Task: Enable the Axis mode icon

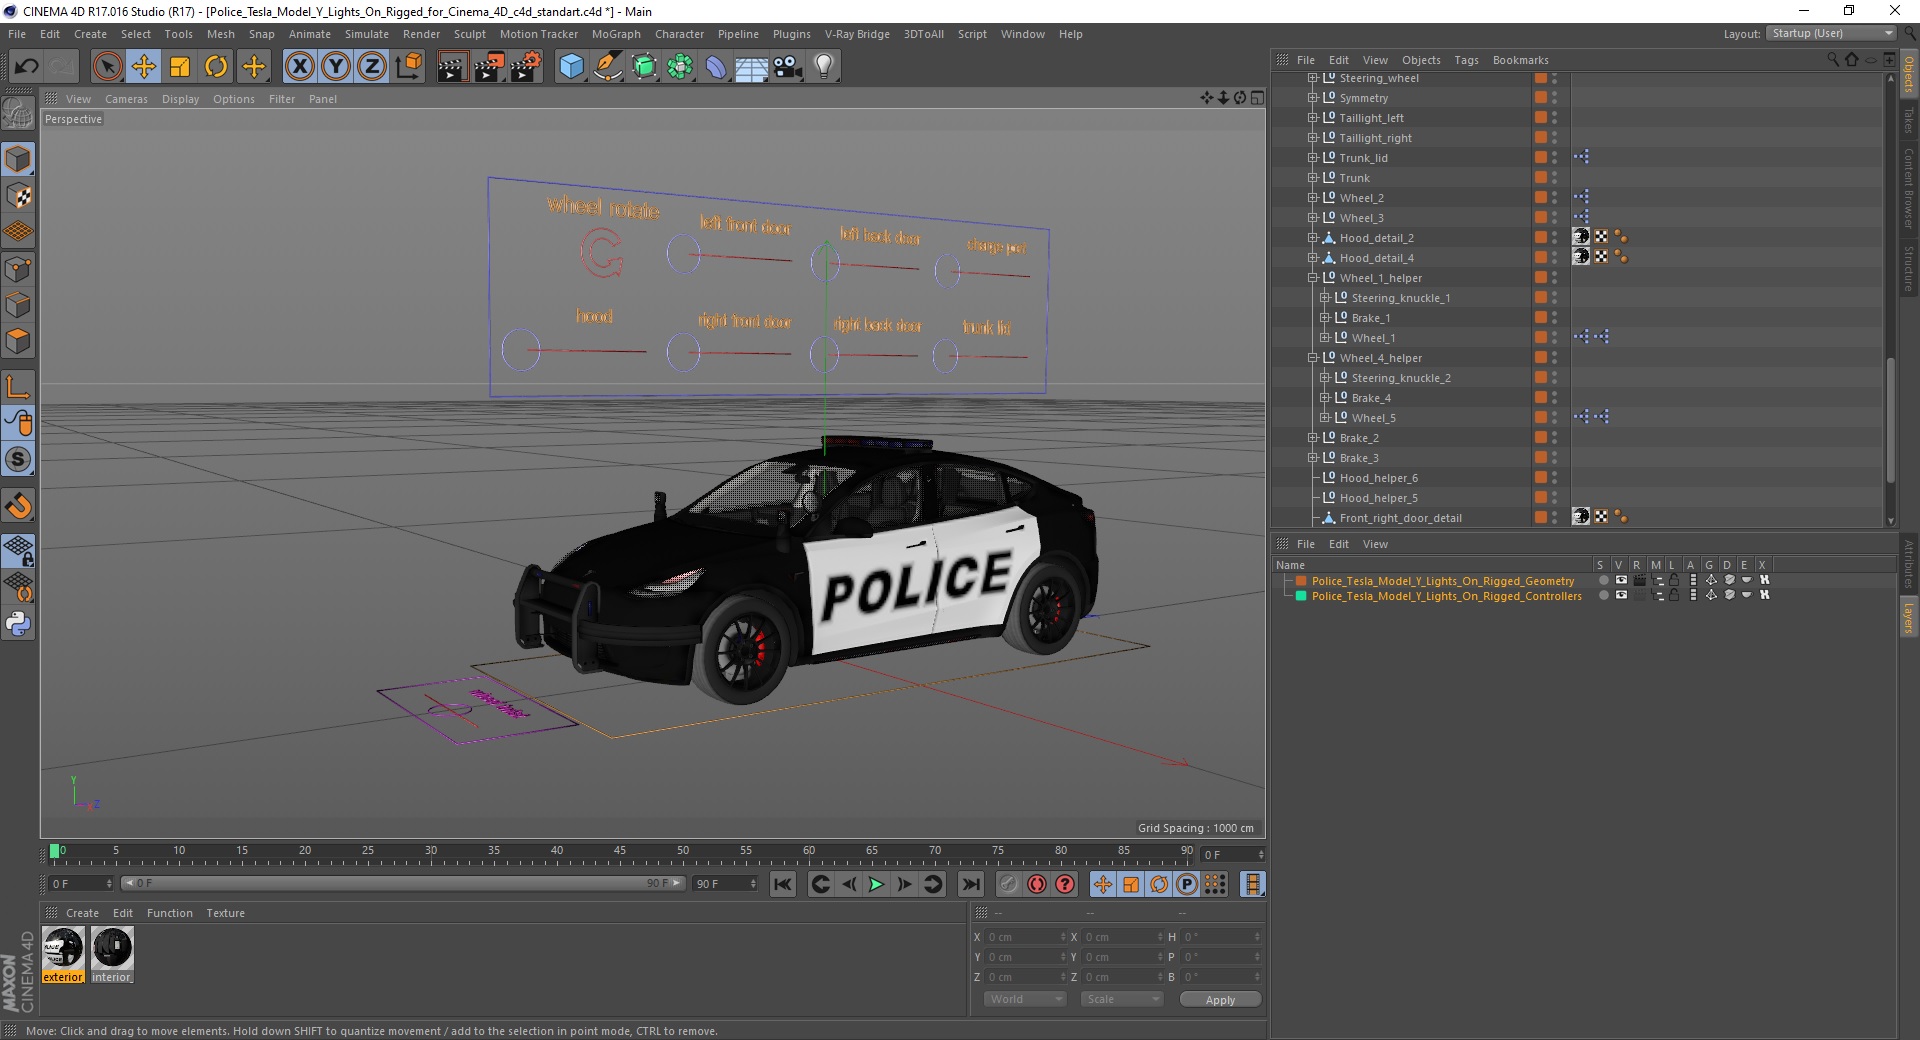Action: click(x=18, y=387)
